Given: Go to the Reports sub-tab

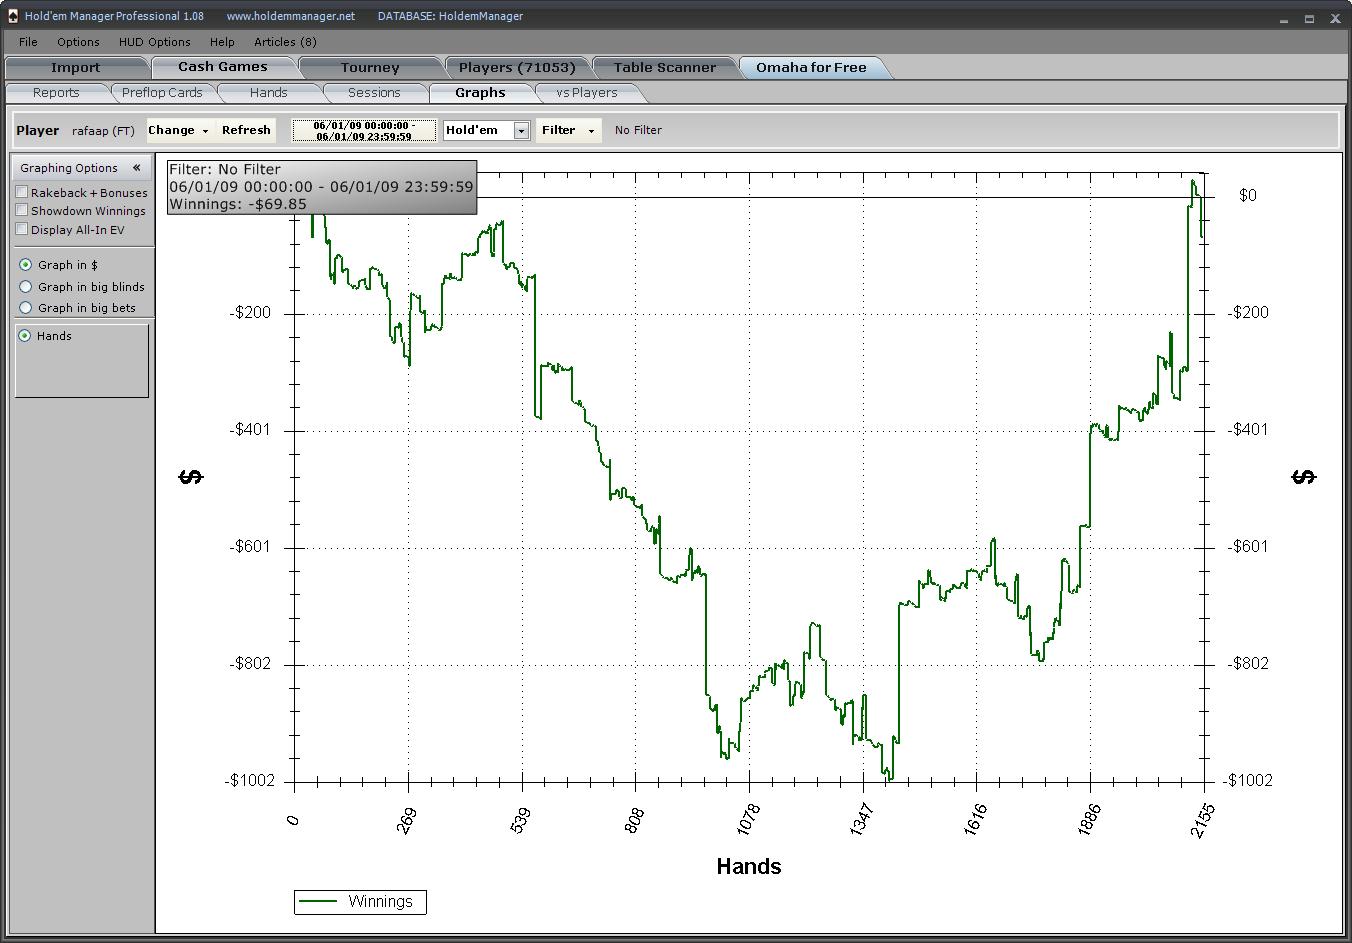Looking at the screenshot, I should 56,92.
